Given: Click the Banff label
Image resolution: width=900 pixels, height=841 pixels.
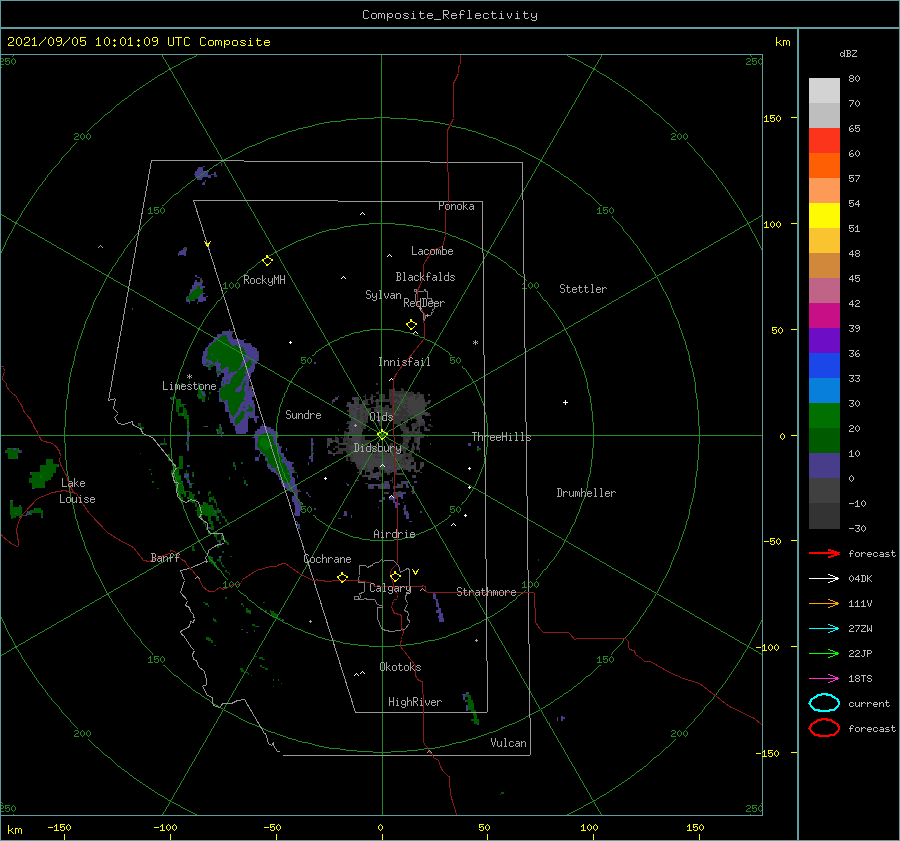Looking at the screenshot, I should 165,557.
